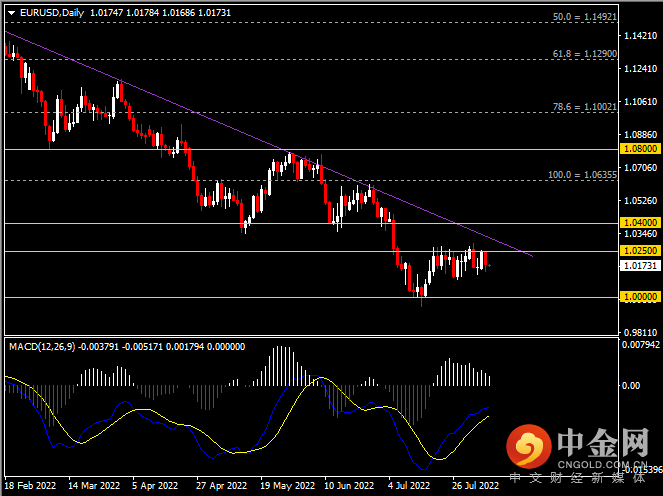This screenshot has height=496, width=663.
Task: Select the current price label 1.01731
Action: point(640,266)
